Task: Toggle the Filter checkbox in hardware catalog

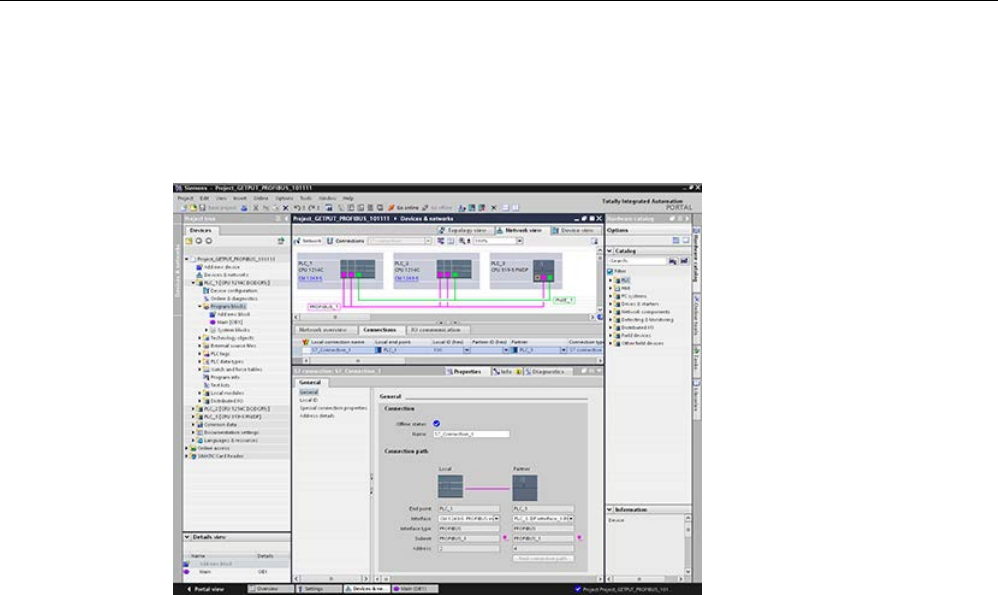Action: tap(610, 271)
